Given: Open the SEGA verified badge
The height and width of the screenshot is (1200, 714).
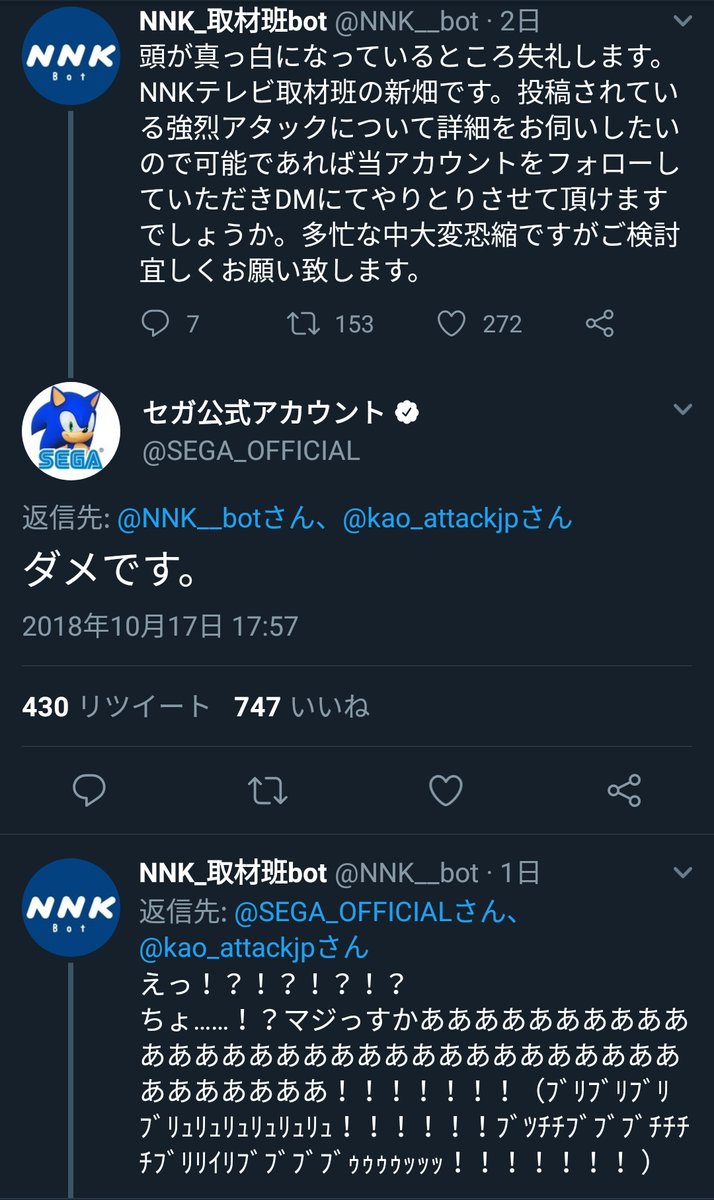Looking at the screenshot, I should (x=406, y=412).
